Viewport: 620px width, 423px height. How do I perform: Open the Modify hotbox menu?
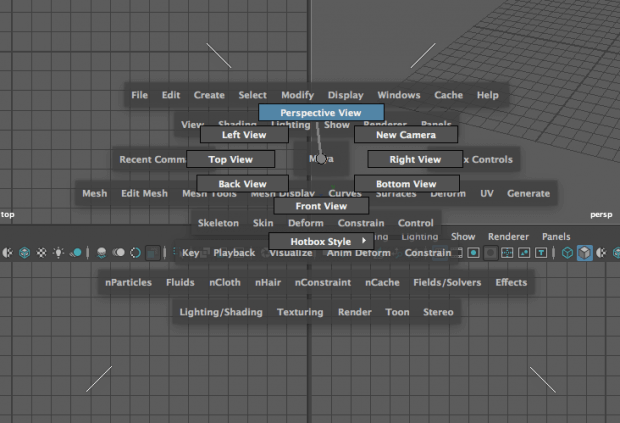click(x=297, y=95)
